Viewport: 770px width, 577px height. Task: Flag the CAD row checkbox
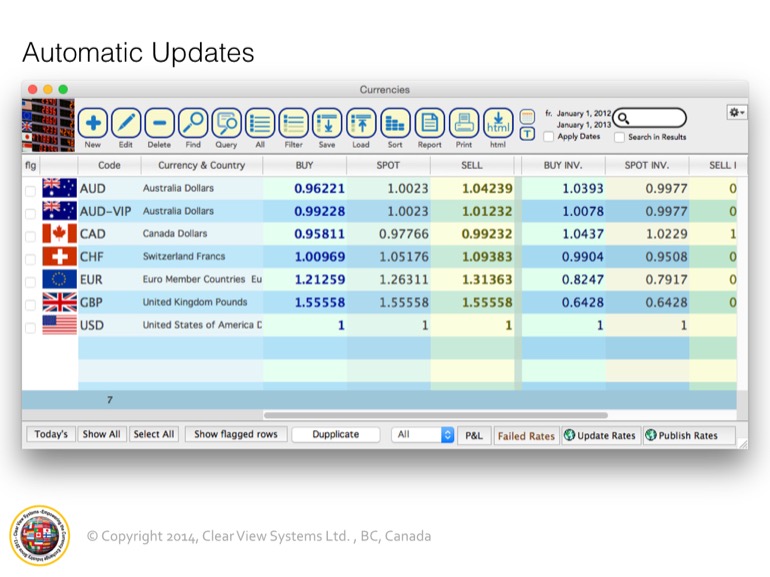[x=30, y=236]
